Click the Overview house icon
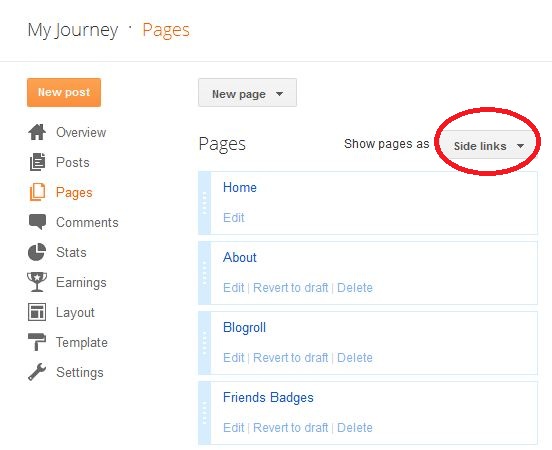The height and width of the screenshot is (450, 552). tap(37, 132)
